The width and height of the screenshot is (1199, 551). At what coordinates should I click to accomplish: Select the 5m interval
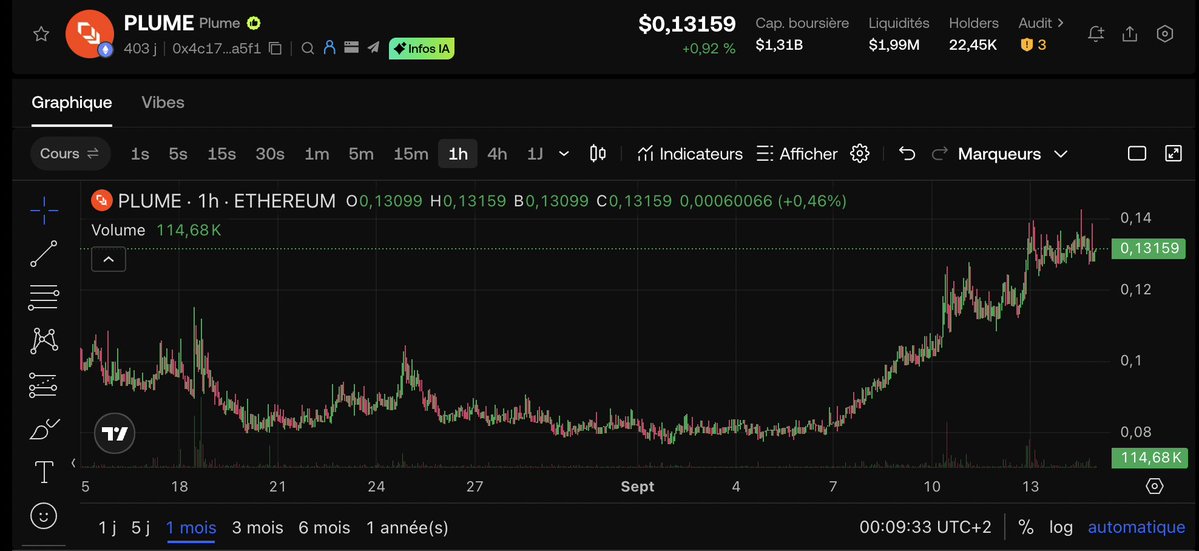click(361, 154)
